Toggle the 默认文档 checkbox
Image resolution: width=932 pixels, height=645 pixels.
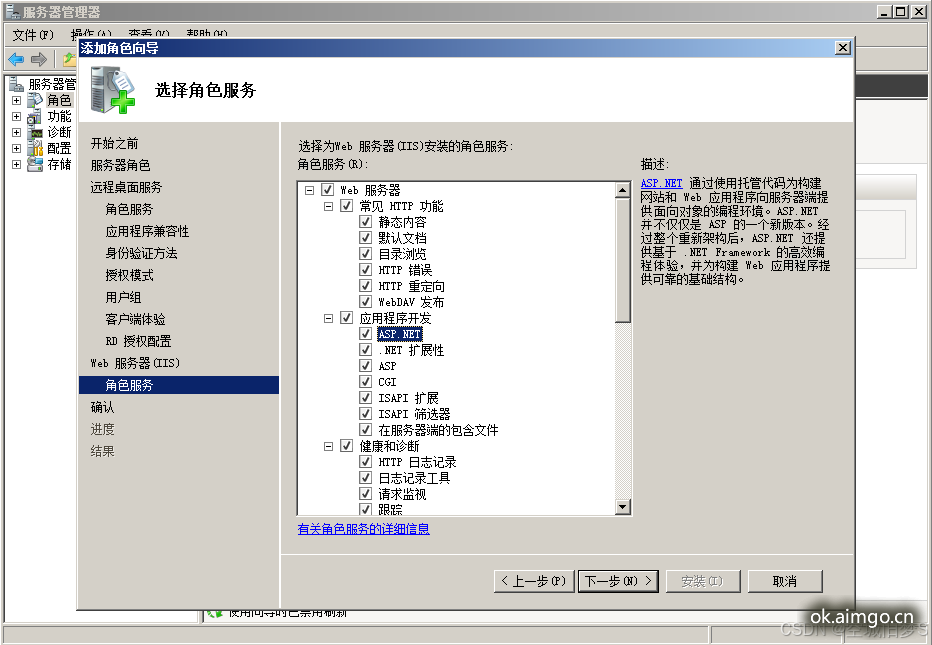366,238
